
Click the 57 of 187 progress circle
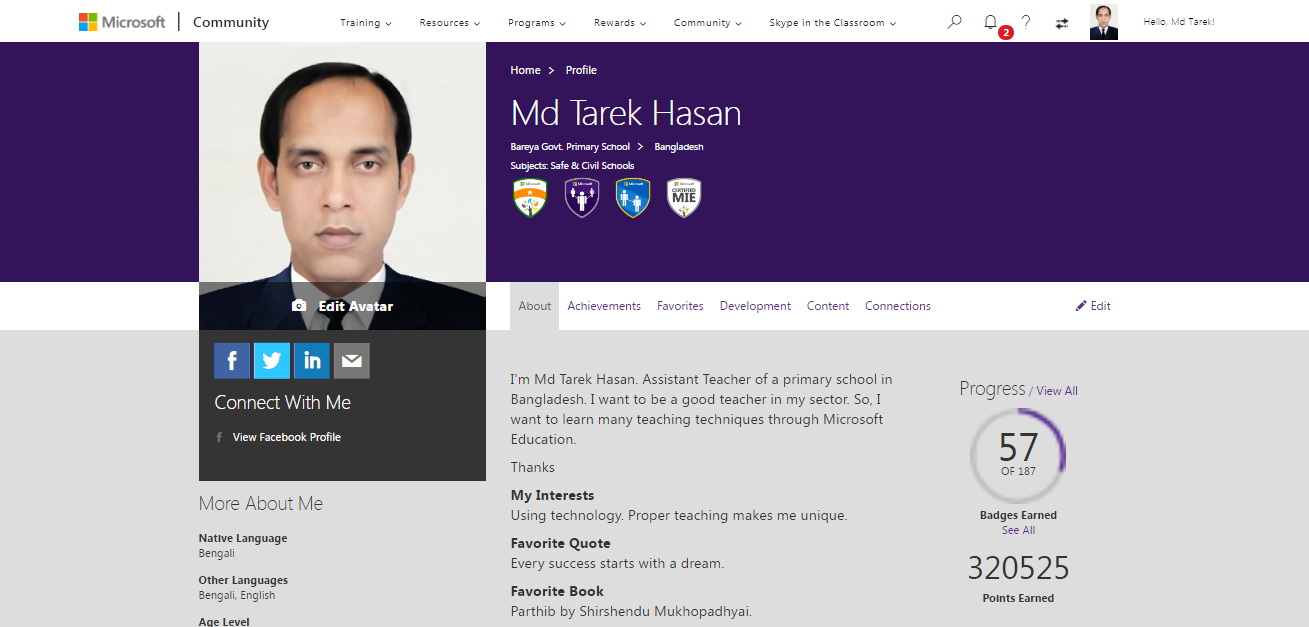coord(1018,455)
